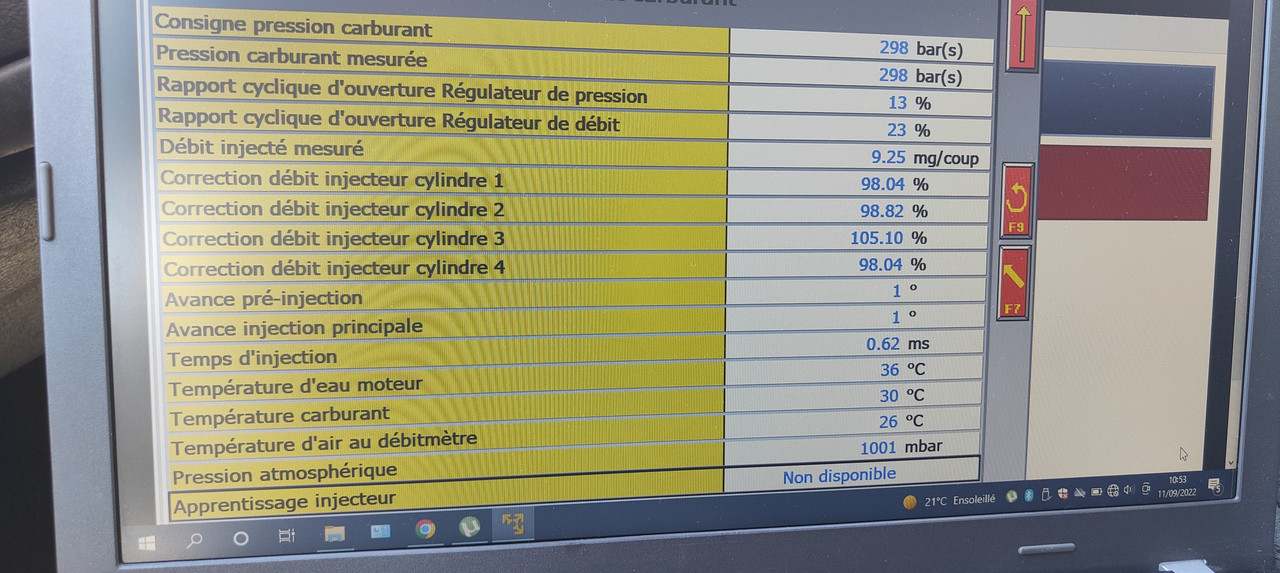Open the blue pinned app after File Explorer
The width and height of the screenshot is (1280, 573).
[x=380, y=531]
